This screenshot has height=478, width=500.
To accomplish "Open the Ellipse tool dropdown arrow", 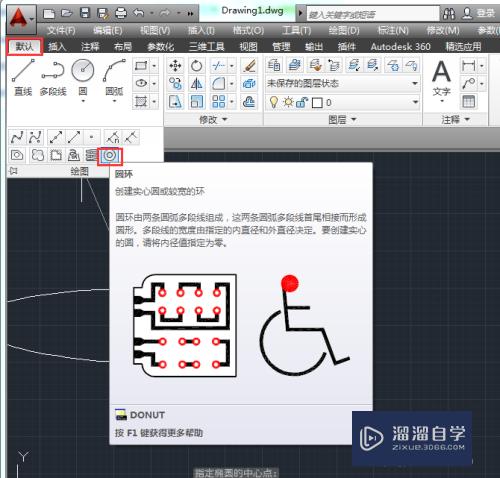I will click(154, 84).
